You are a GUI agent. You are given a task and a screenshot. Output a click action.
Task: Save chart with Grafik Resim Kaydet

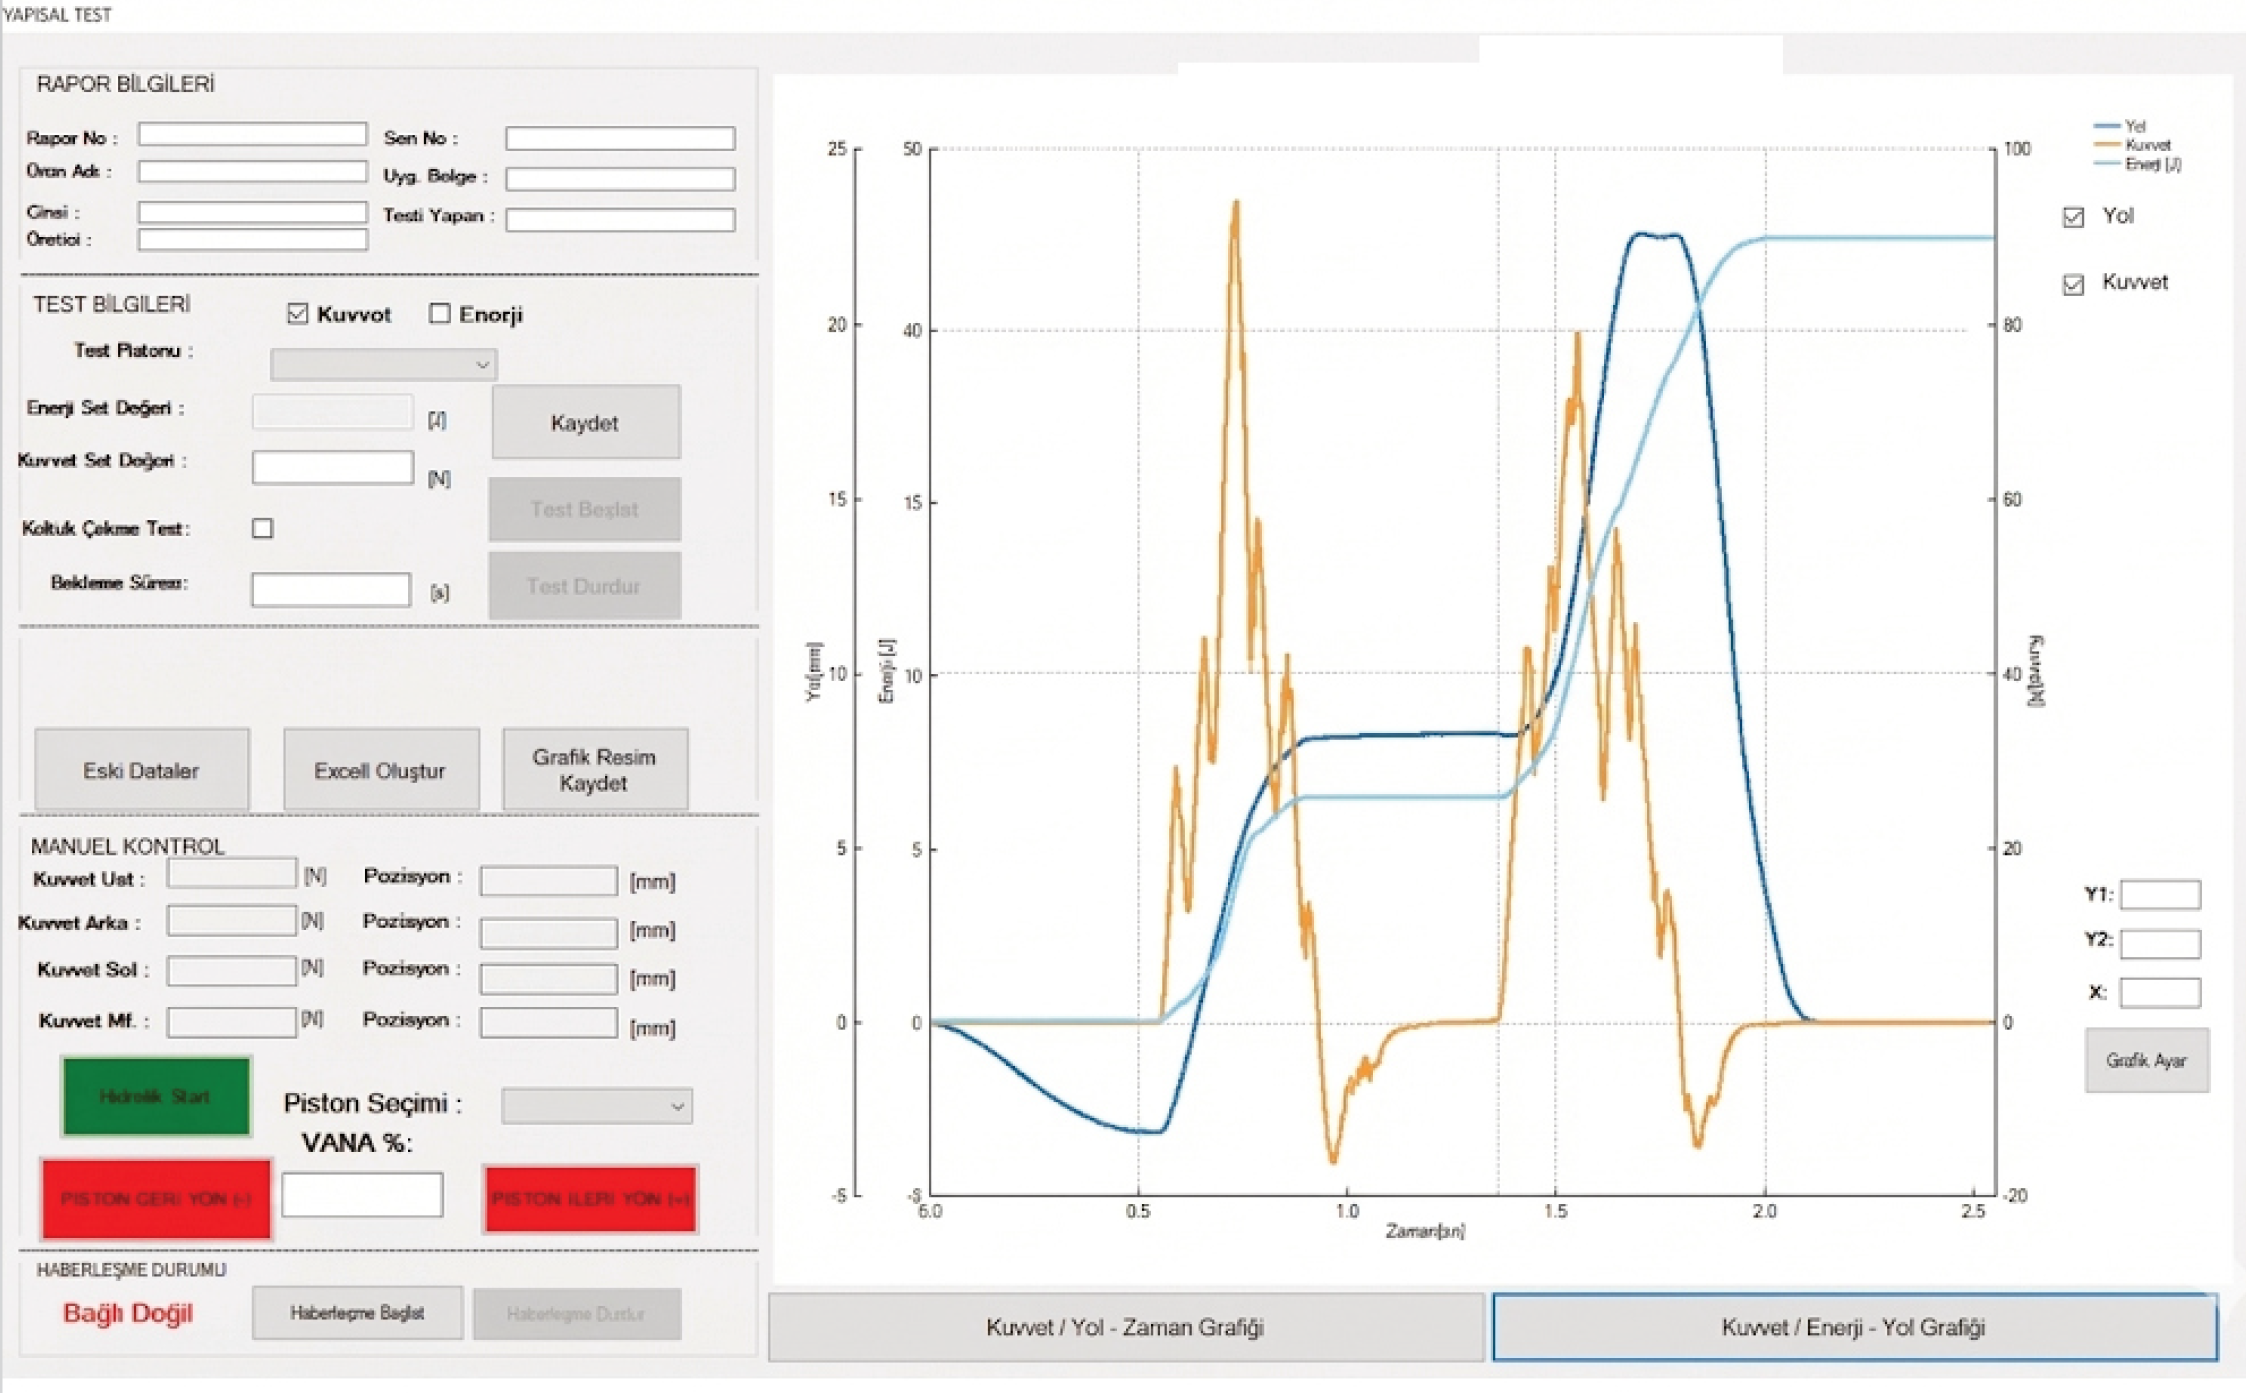click(x=594, y=770)
